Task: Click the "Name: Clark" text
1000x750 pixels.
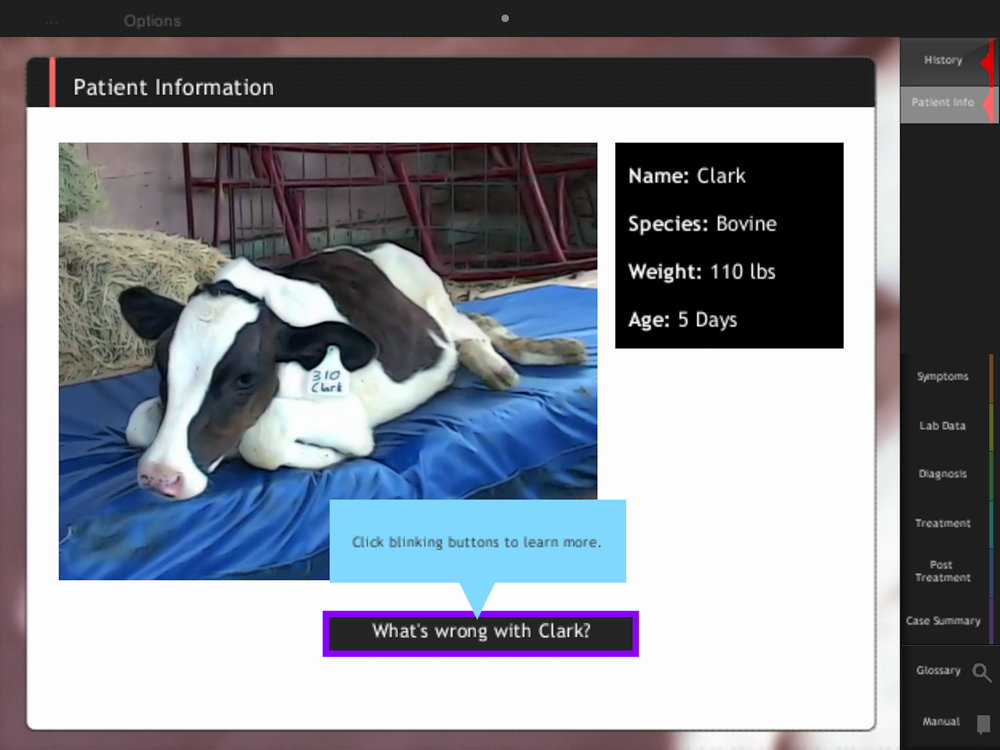Action: (687, 176)
